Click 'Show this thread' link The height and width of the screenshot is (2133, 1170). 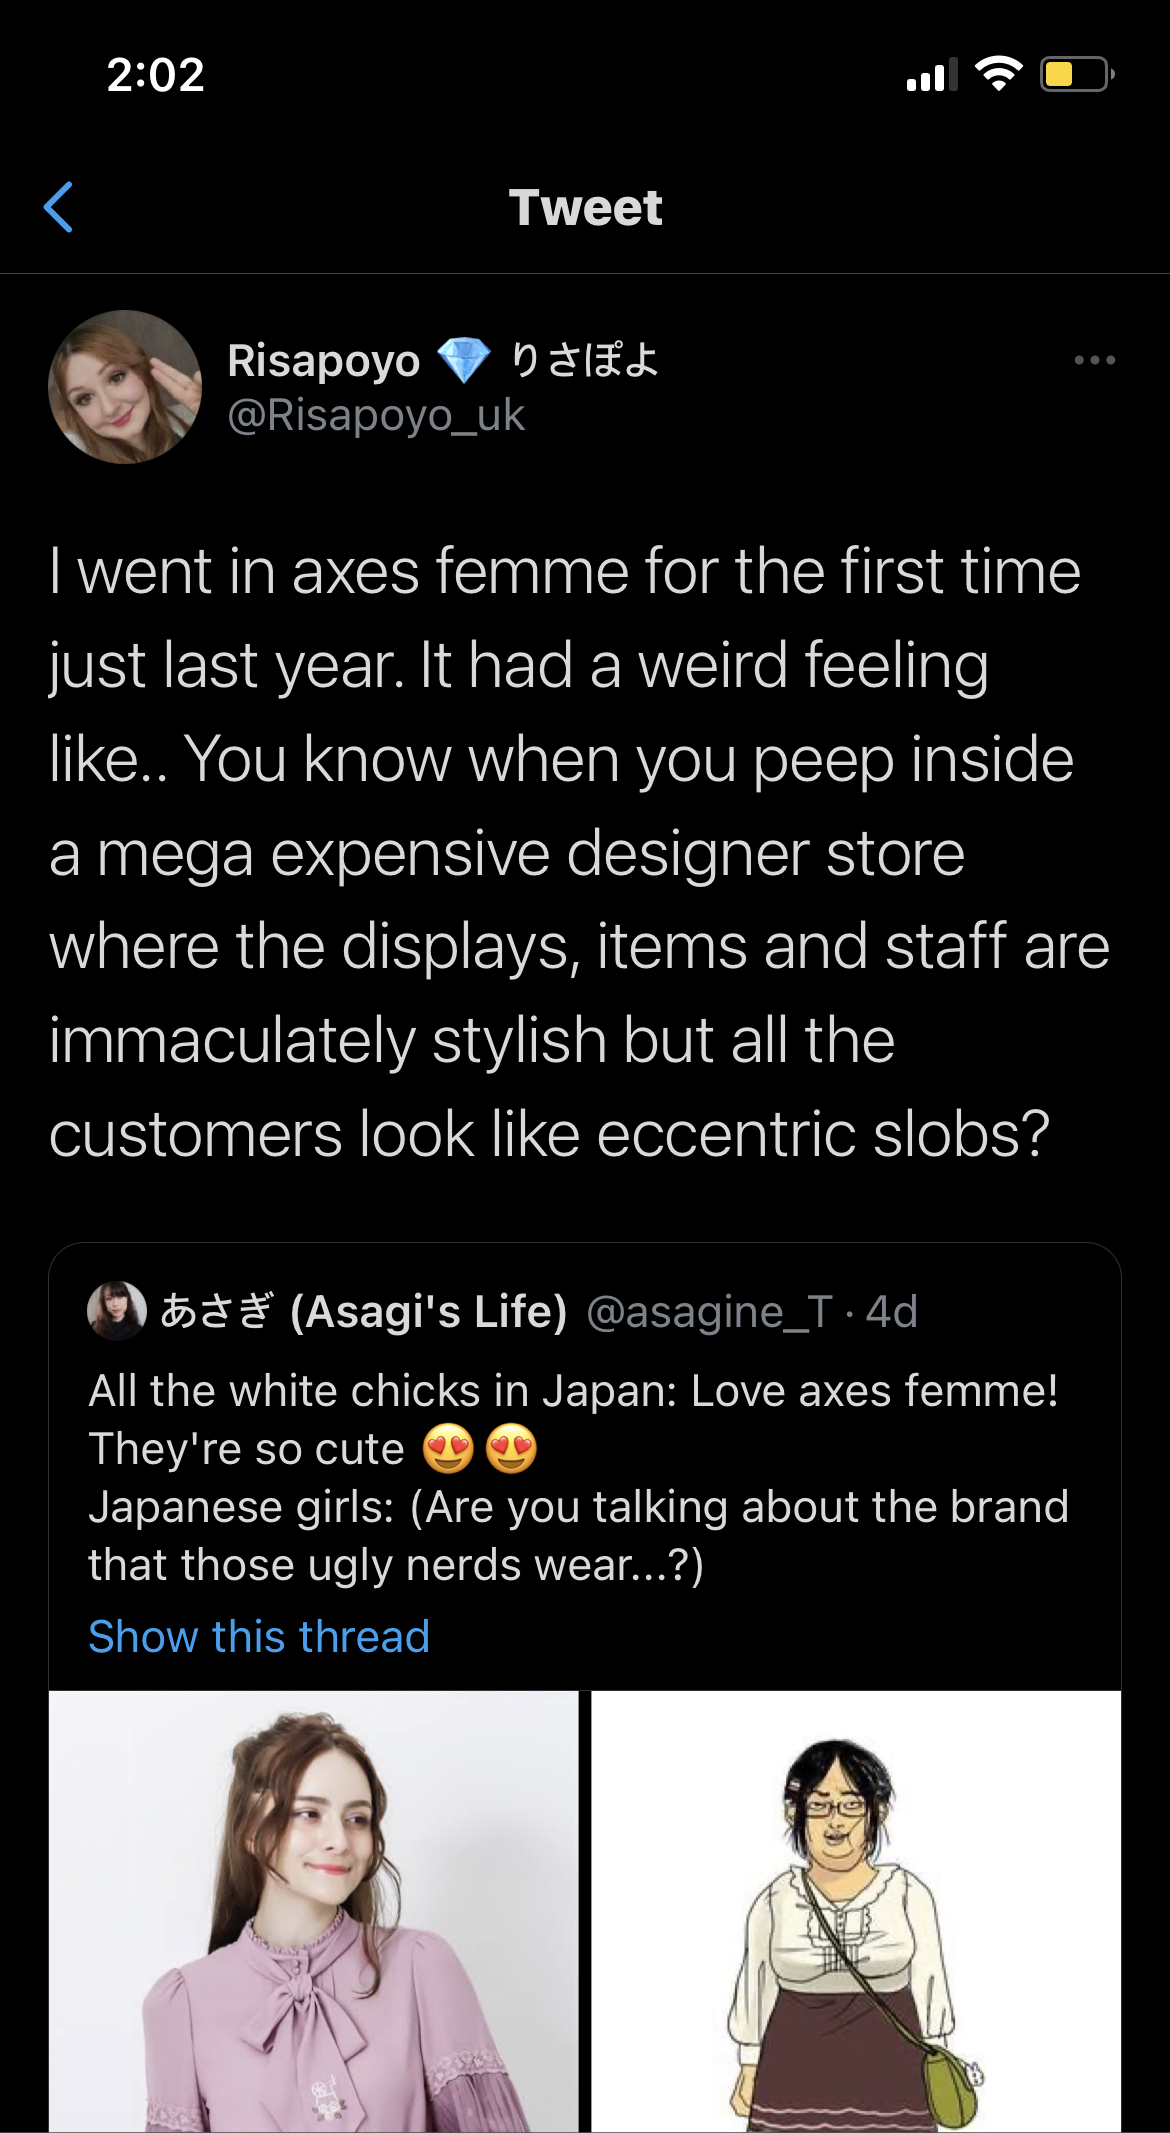point(259,1637)
